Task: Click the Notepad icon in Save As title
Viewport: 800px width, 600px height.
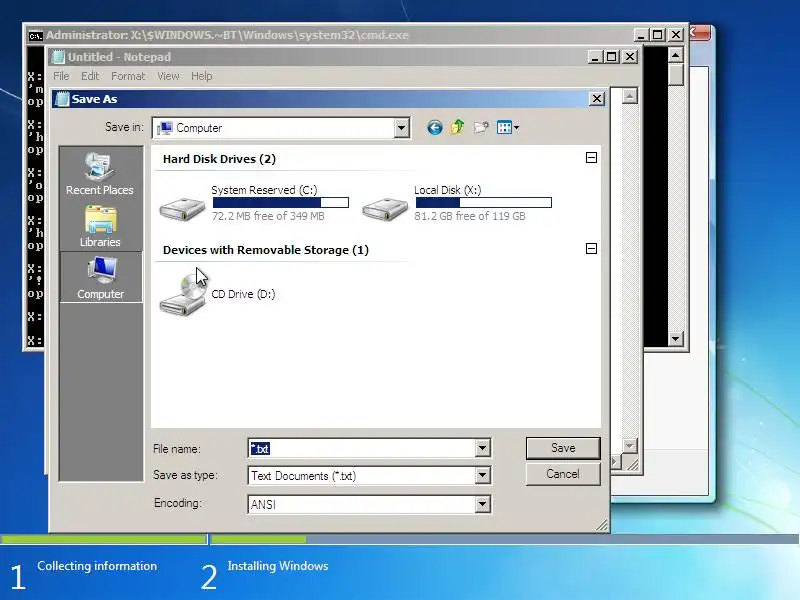Action: 62,99
